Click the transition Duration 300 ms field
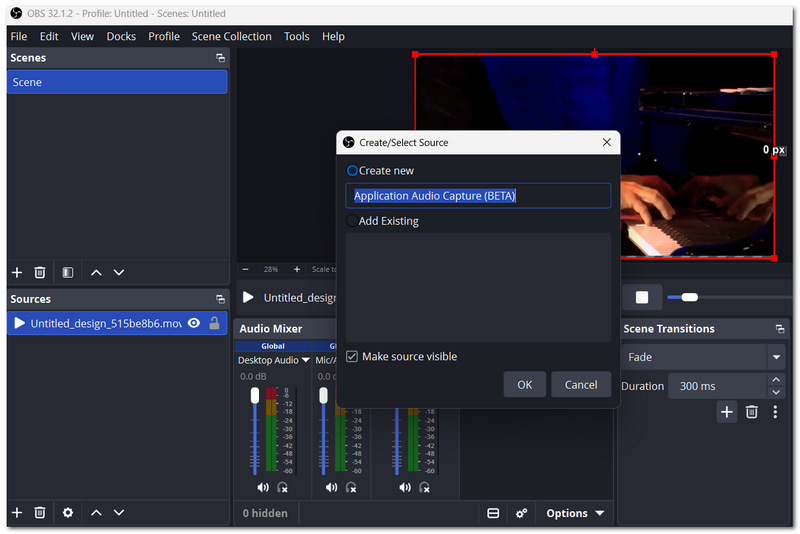This screenshot has width=800, height=534. 717,386
